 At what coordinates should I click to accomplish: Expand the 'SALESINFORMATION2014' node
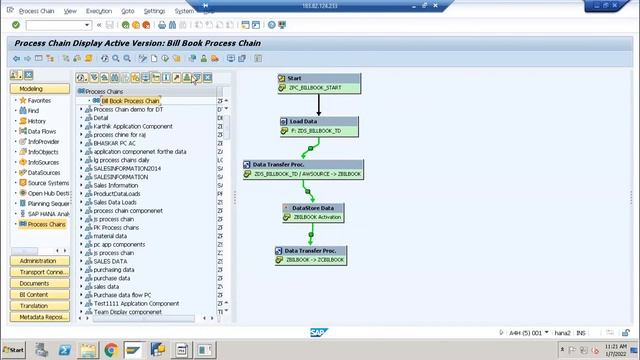click(x=81, y=168)
